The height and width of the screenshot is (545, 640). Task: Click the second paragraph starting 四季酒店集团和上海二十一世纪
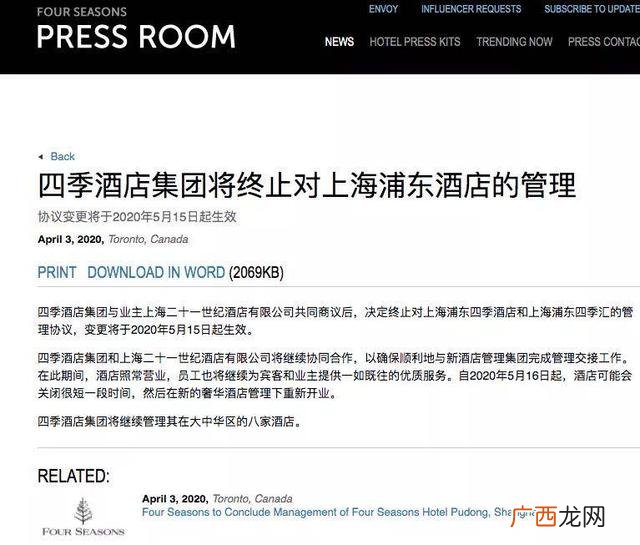335,376
